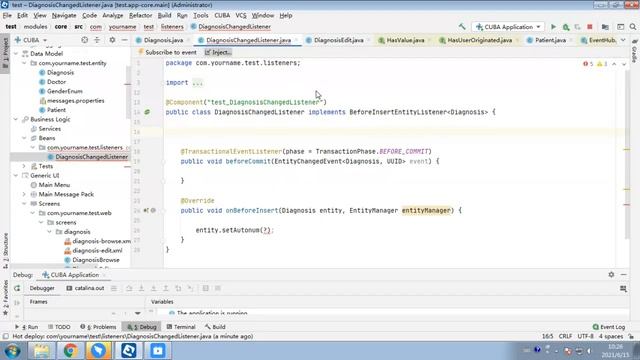Viewport: 640px width, 360px height.
Task: Stop the running application via the red square
Action: pos(590,27)
